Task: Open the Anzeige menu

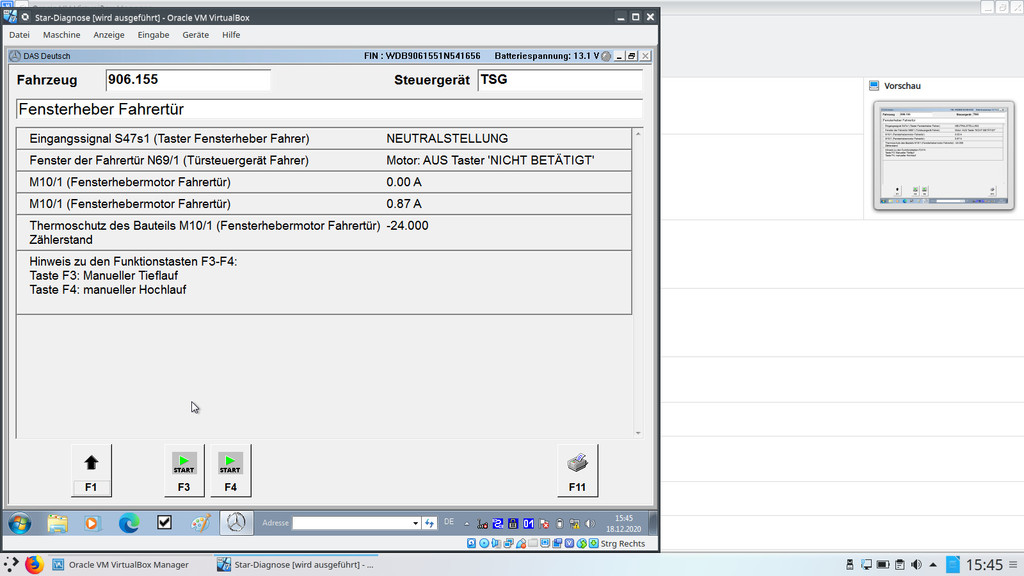Action: pyautogui.click(x=108, y=35)
